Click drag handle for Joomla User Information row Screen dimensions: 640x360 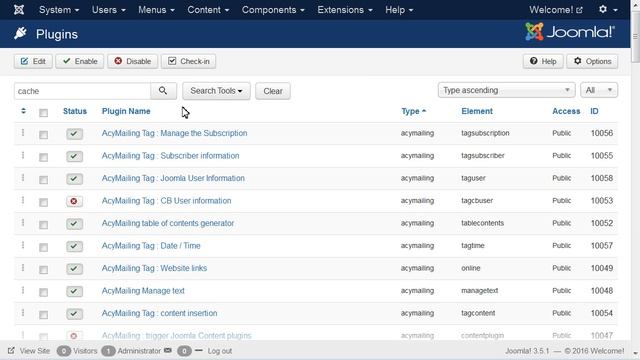tap(23, 178)
